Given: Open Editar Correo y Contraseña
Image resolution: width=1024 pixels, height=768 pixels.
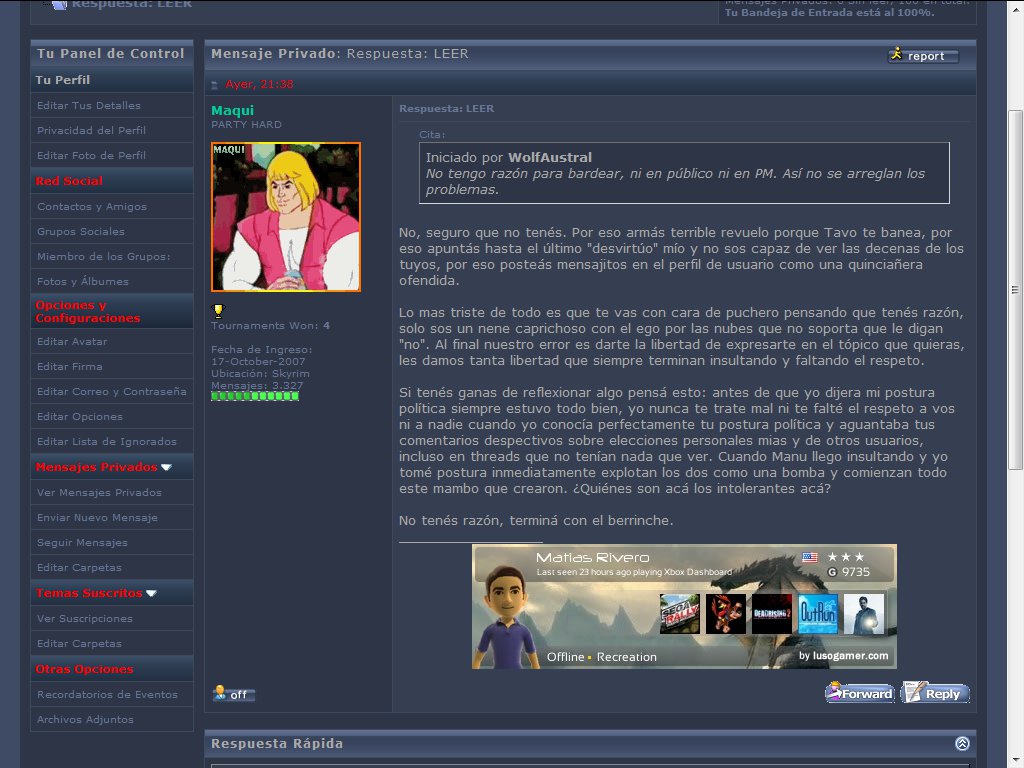Looking at the screenshot, I should [x=112, y=392].
